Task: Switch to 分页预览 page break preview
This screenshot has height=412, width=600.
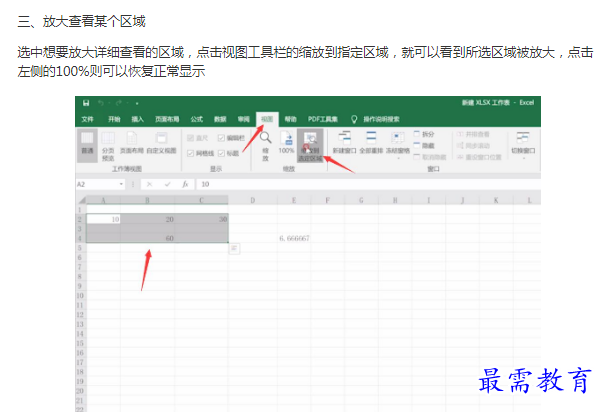Action: [108, 147]
